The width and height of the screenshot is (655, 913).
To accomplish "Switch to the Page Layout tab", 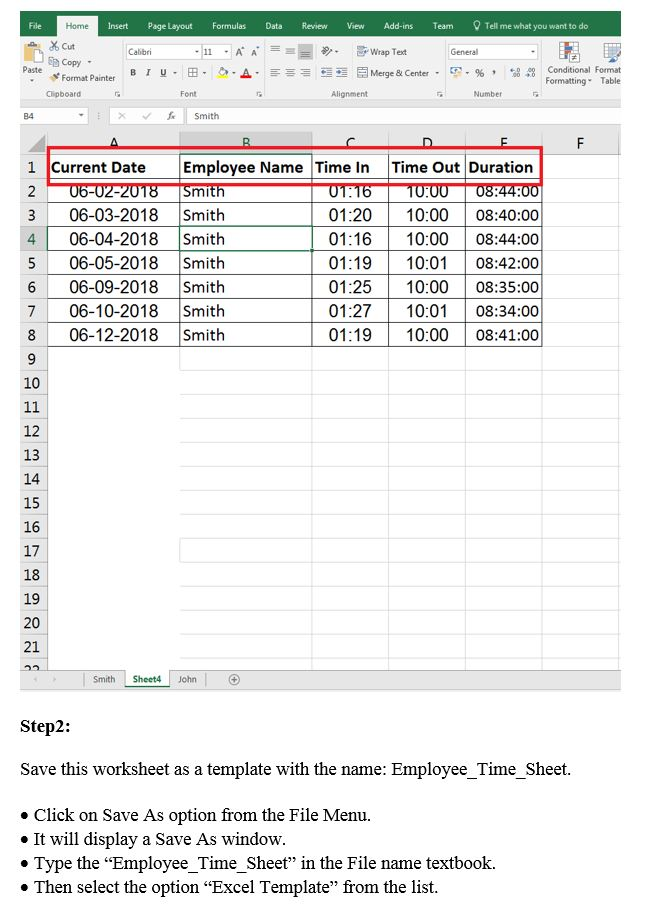I will [170, 26].
